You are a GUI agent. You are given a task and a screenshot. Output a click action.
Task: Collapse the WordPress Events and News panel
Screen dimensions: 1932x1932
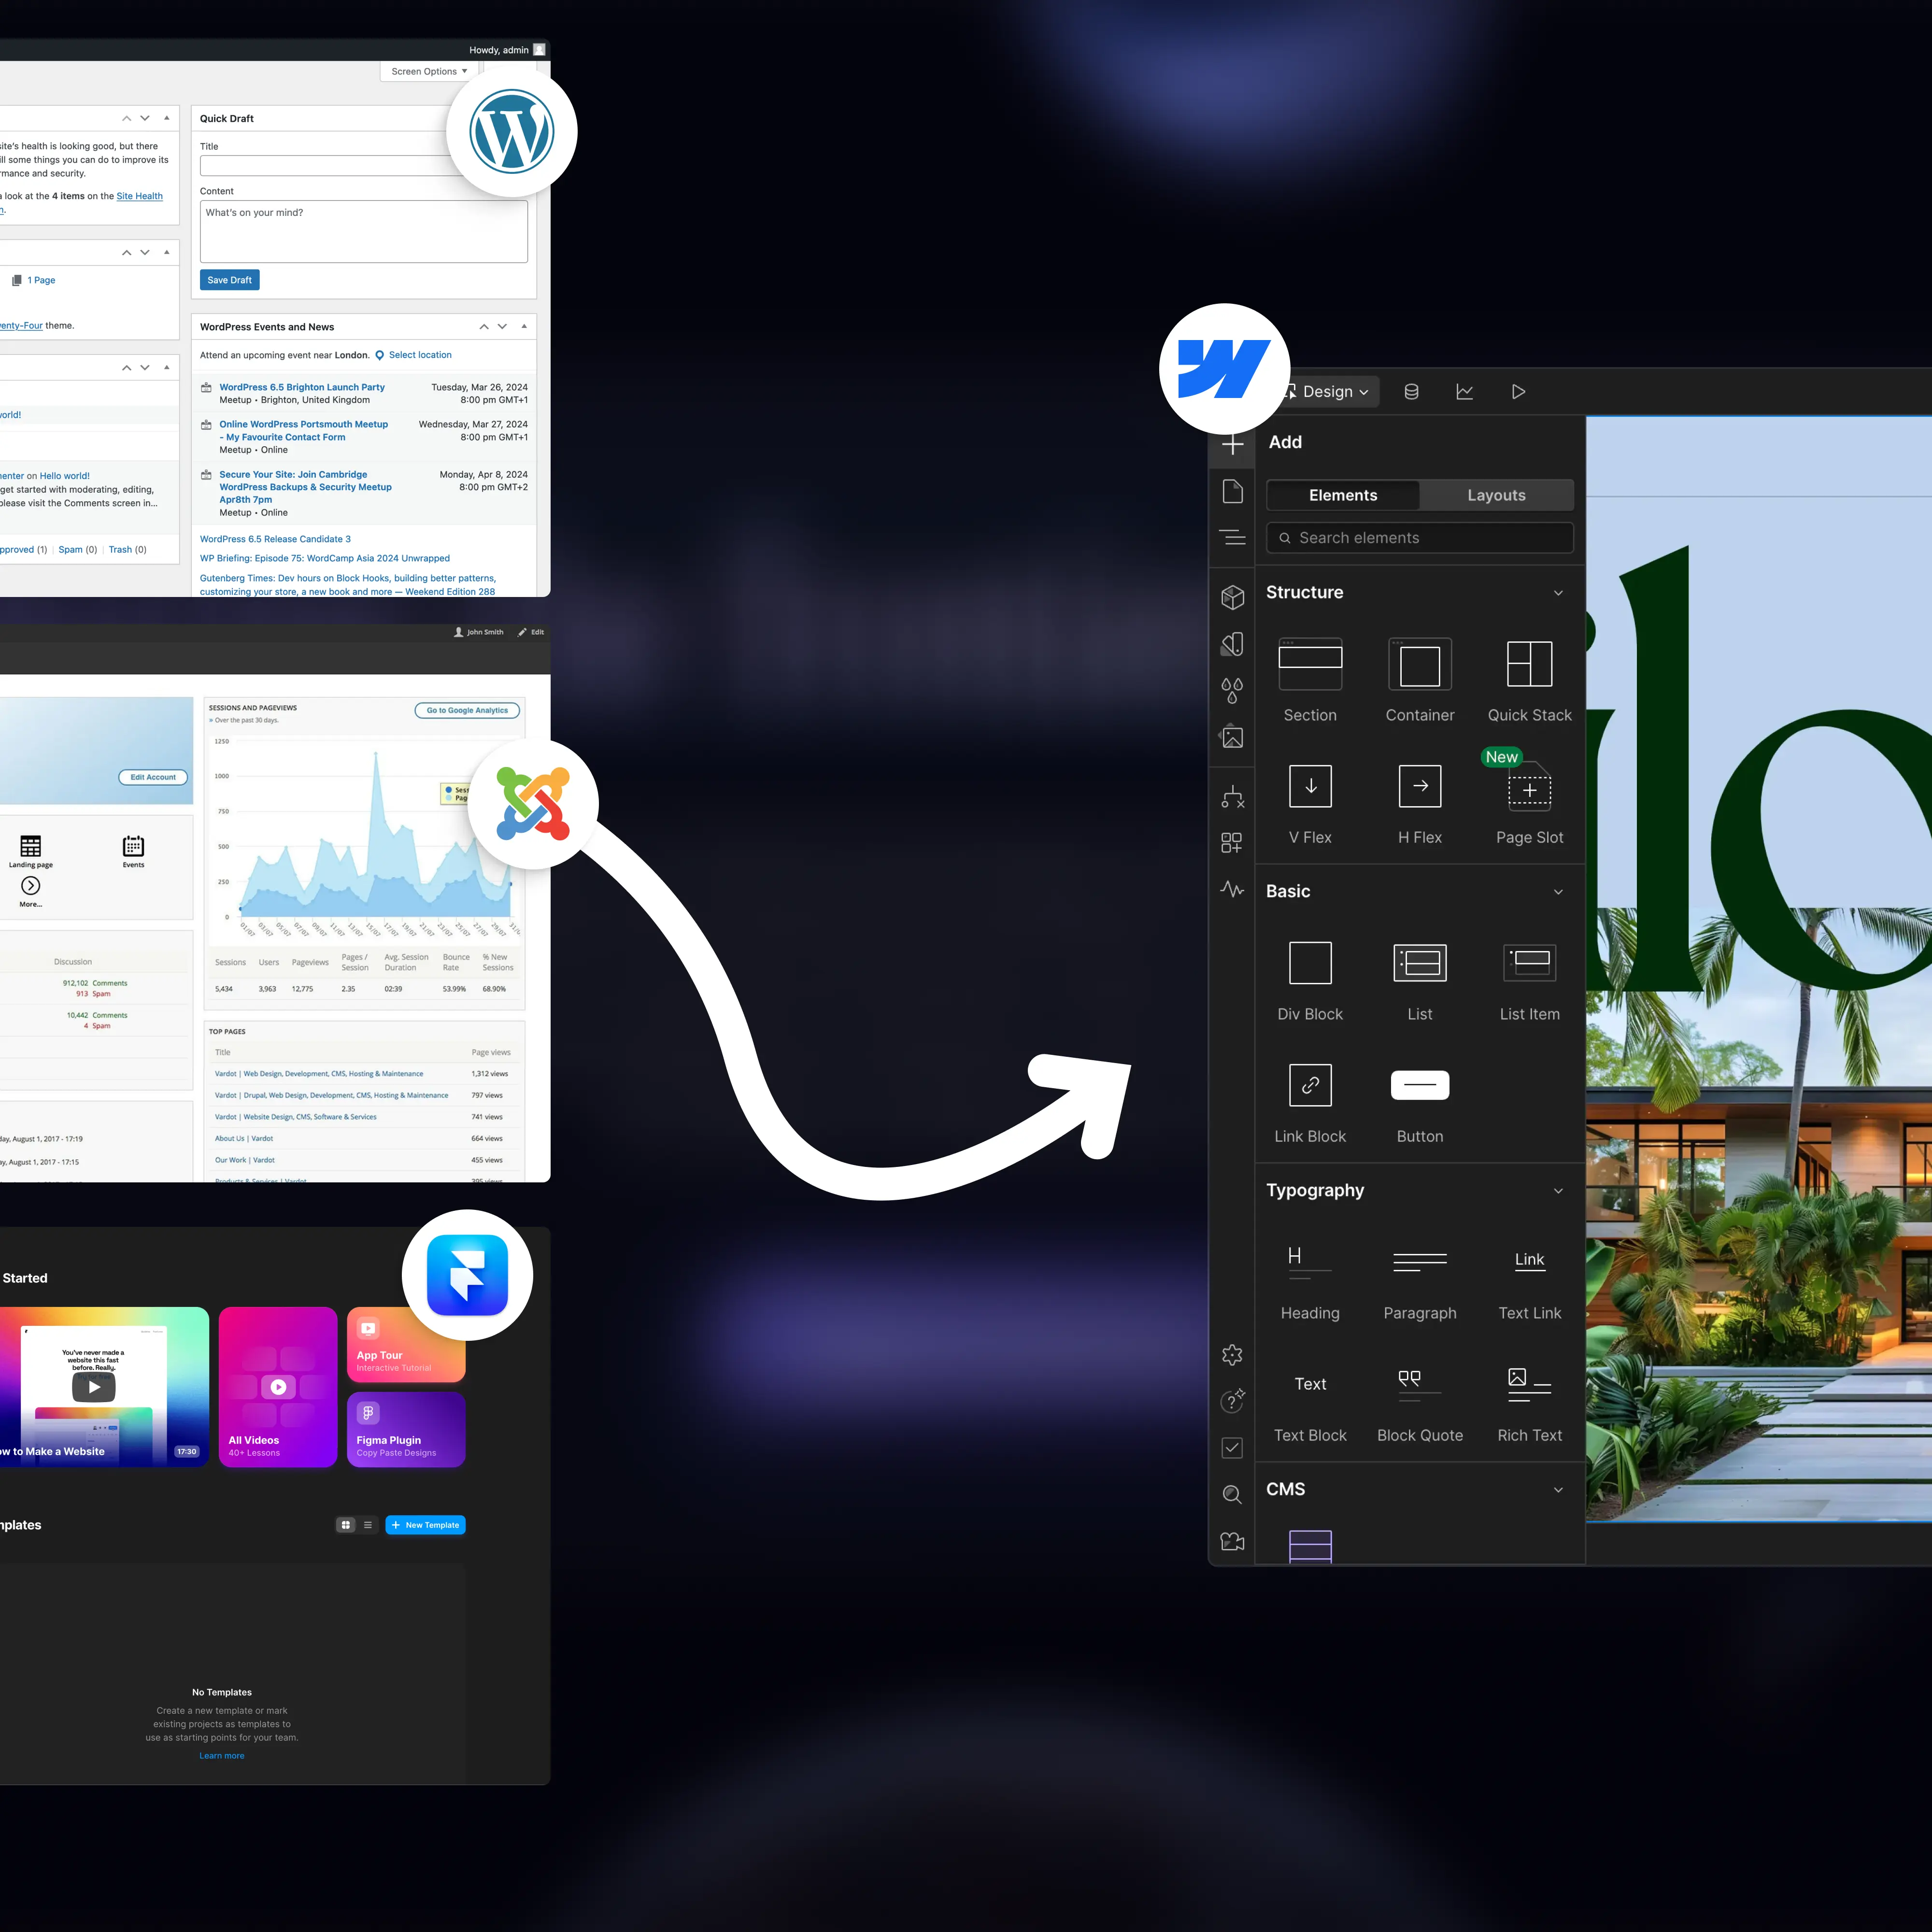coord(523,326)
